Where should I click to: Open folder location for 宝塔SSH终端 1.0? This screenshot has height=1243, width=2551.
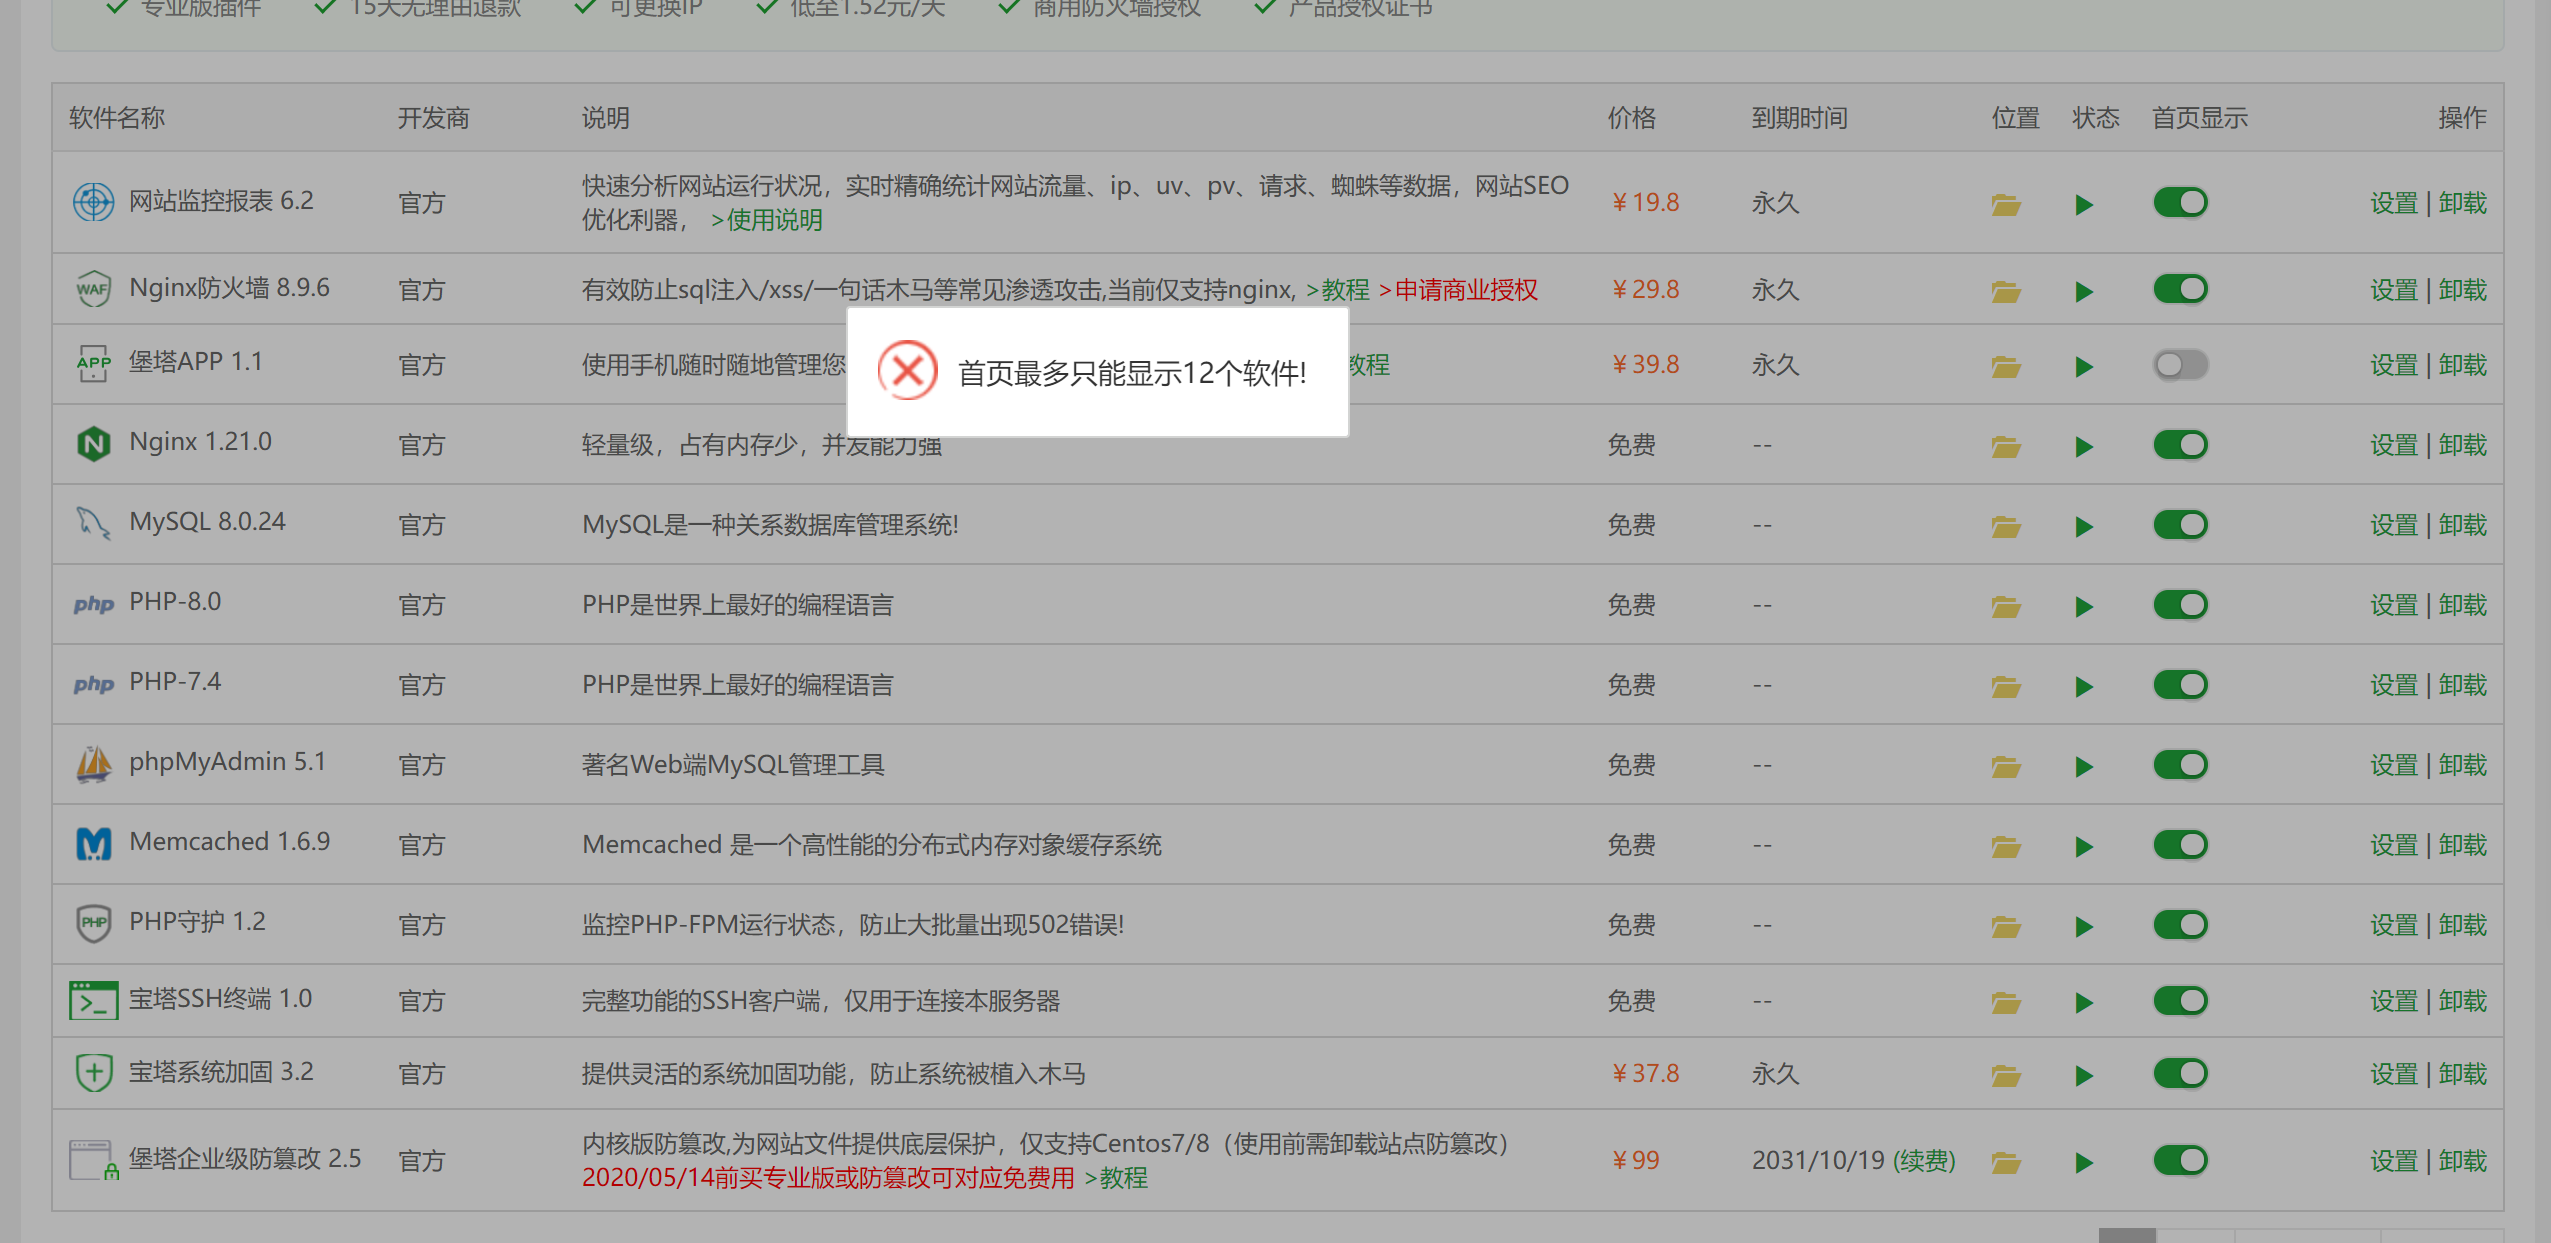pos(2006,1003)
